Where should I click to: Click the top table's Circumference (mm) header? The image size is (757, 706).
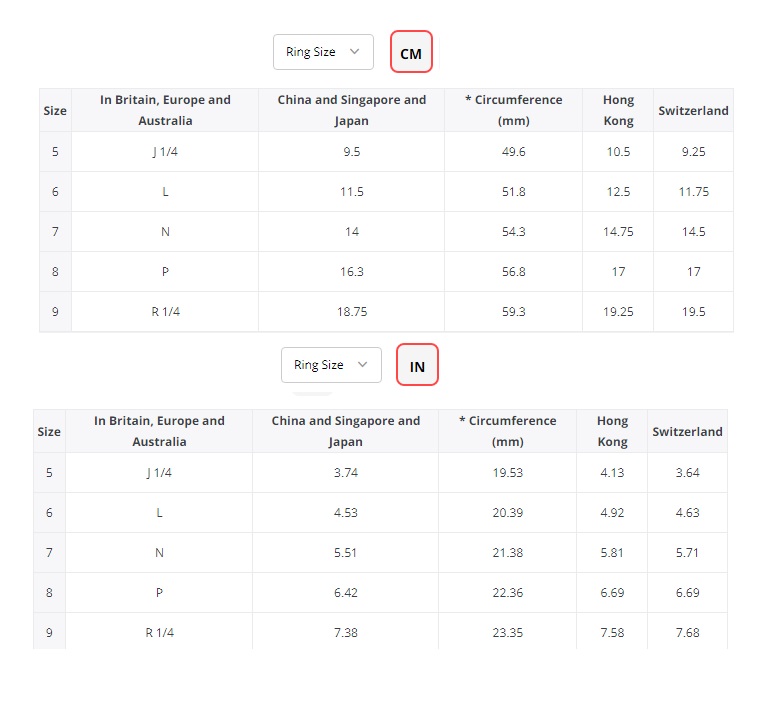coord(513,110)
